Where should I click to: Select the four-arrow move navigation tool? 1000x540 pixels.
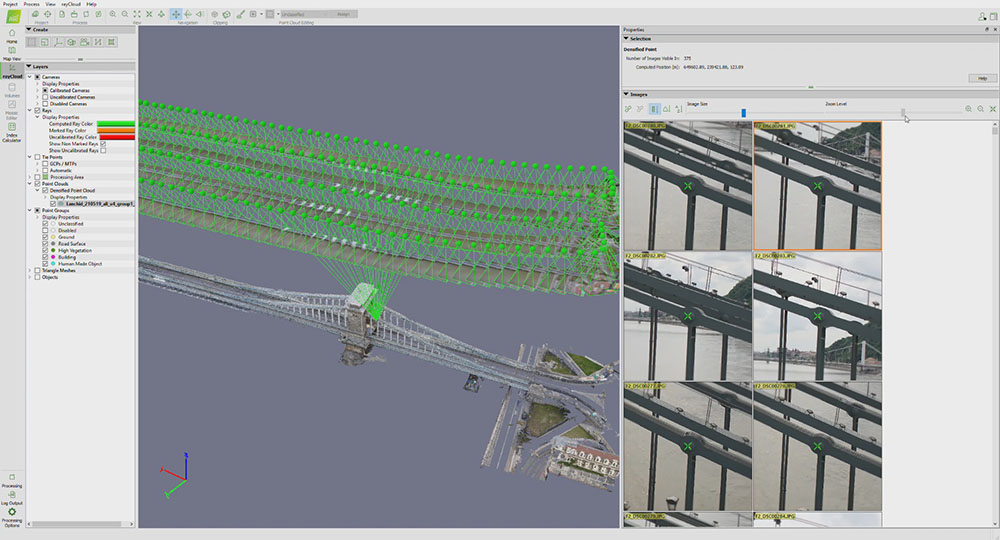coord(176,14)
